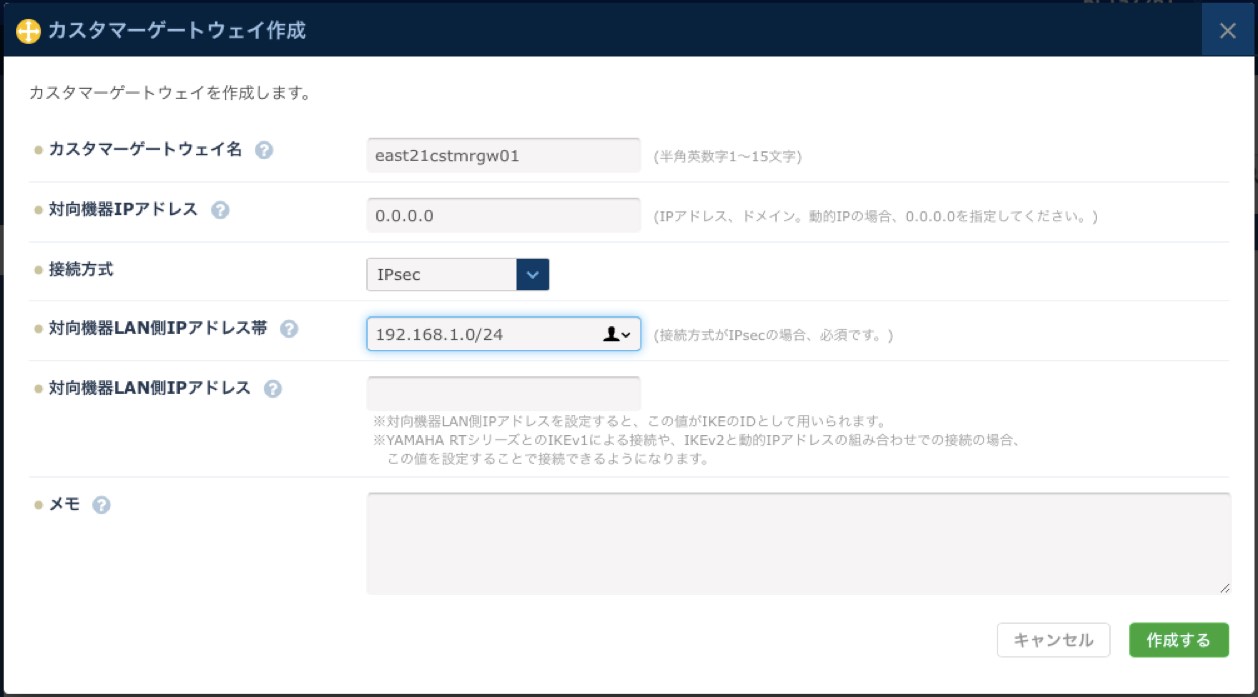Click the yellow plus icon in dialog title
The width and height of the screenshot is (1258, 697).
pyautogui.click(x=29, y=31)
